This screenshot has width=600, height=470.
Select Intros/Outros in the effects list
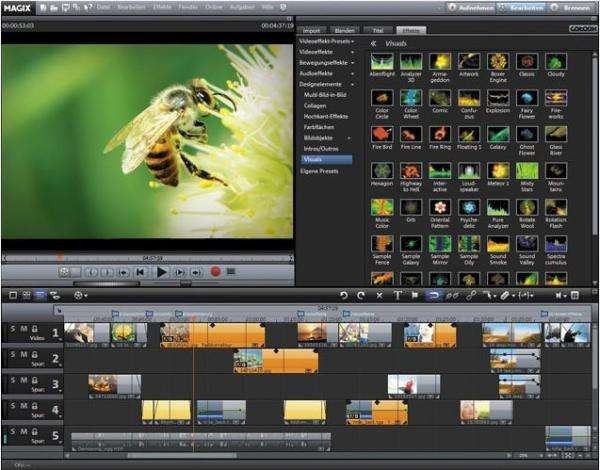[321, 149]
